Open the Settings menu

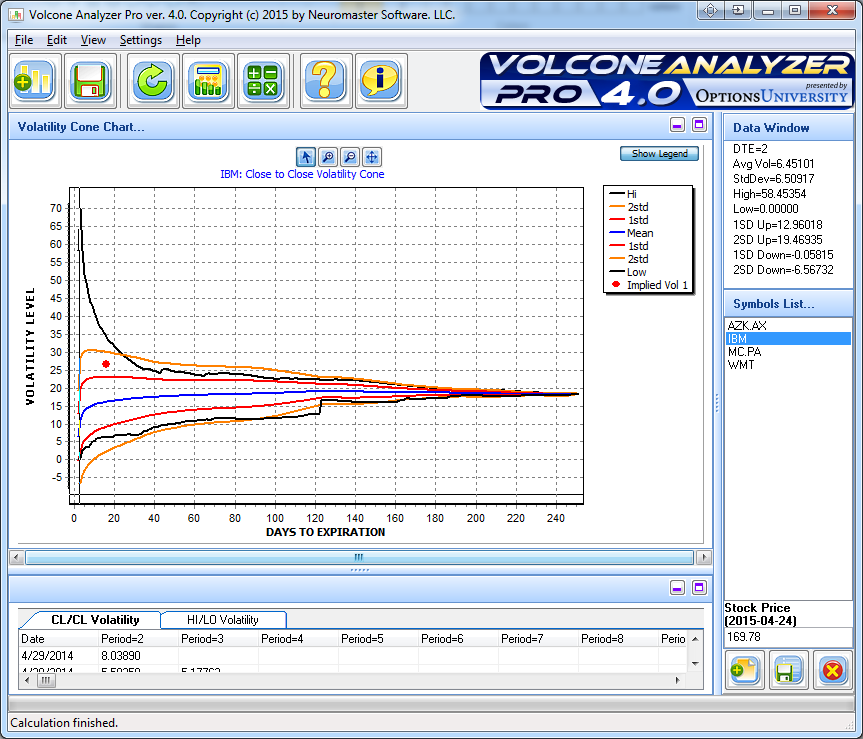pos(141,40)
